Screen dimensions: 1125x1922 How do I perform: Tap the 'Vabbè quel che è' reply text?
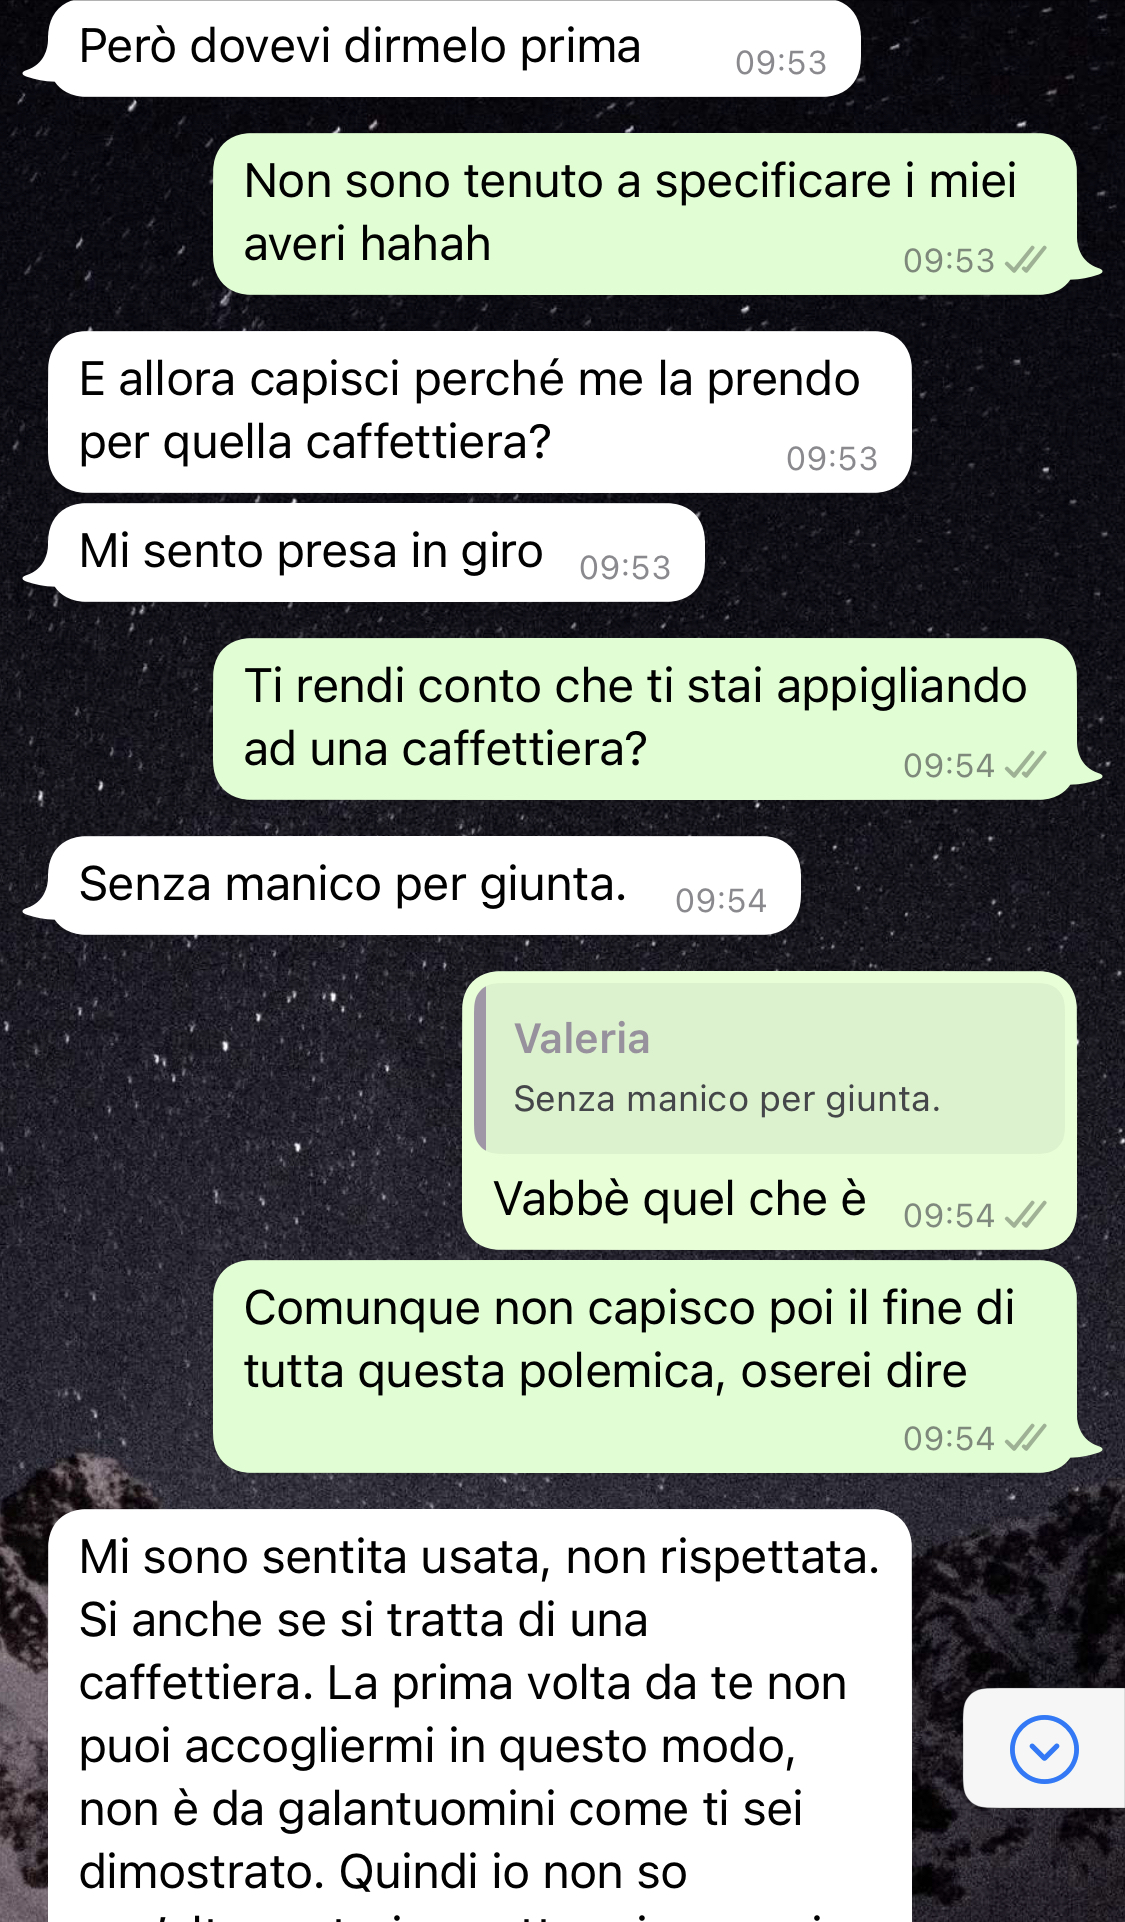680,1198
